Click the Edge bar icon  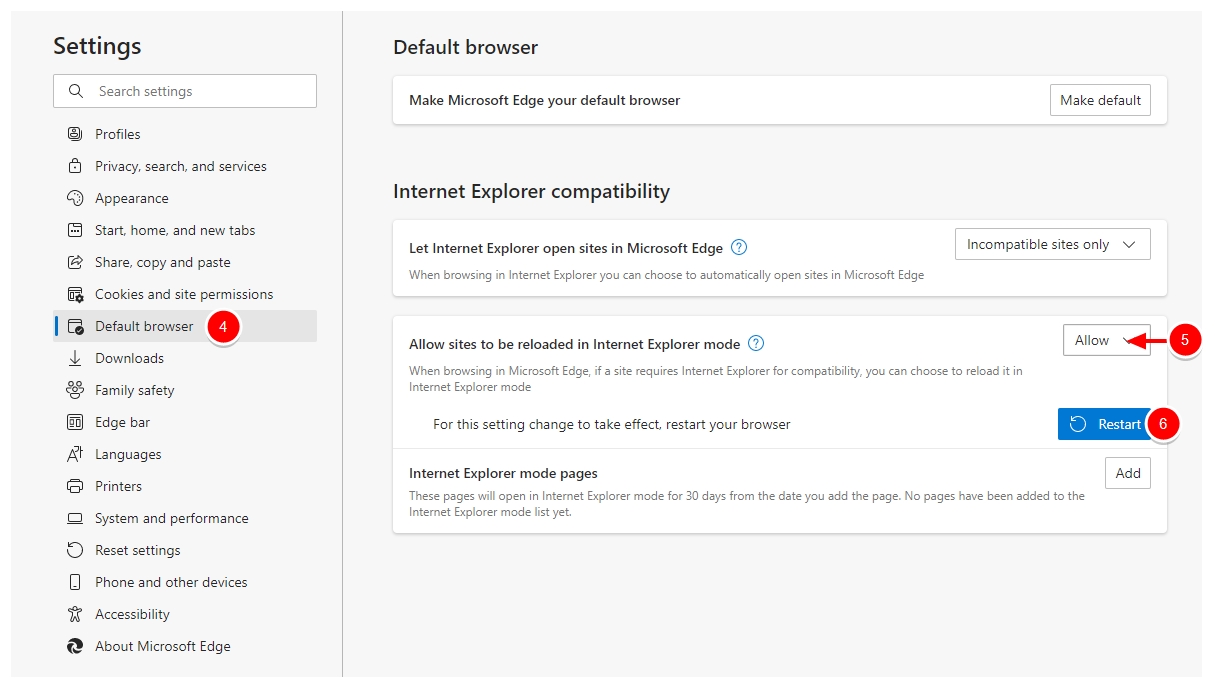[x=75, y=422]
